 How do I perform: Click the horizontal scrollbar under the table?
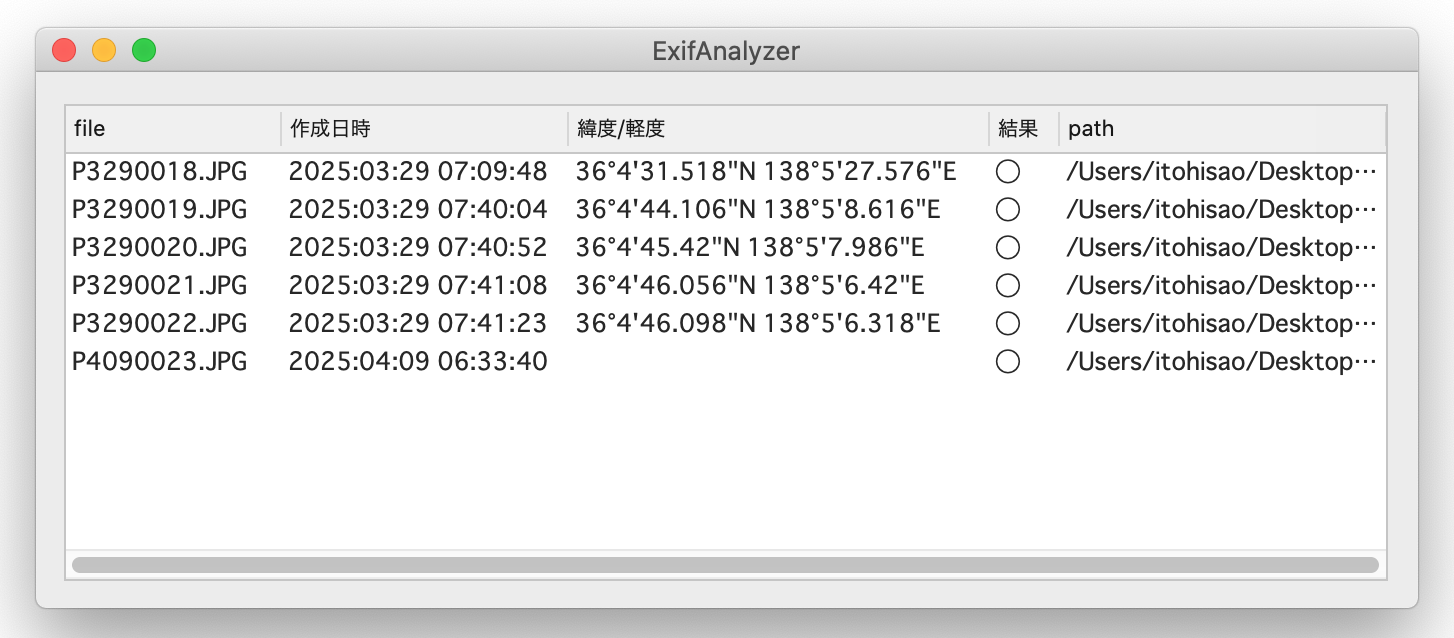click(x=725, y=565)
